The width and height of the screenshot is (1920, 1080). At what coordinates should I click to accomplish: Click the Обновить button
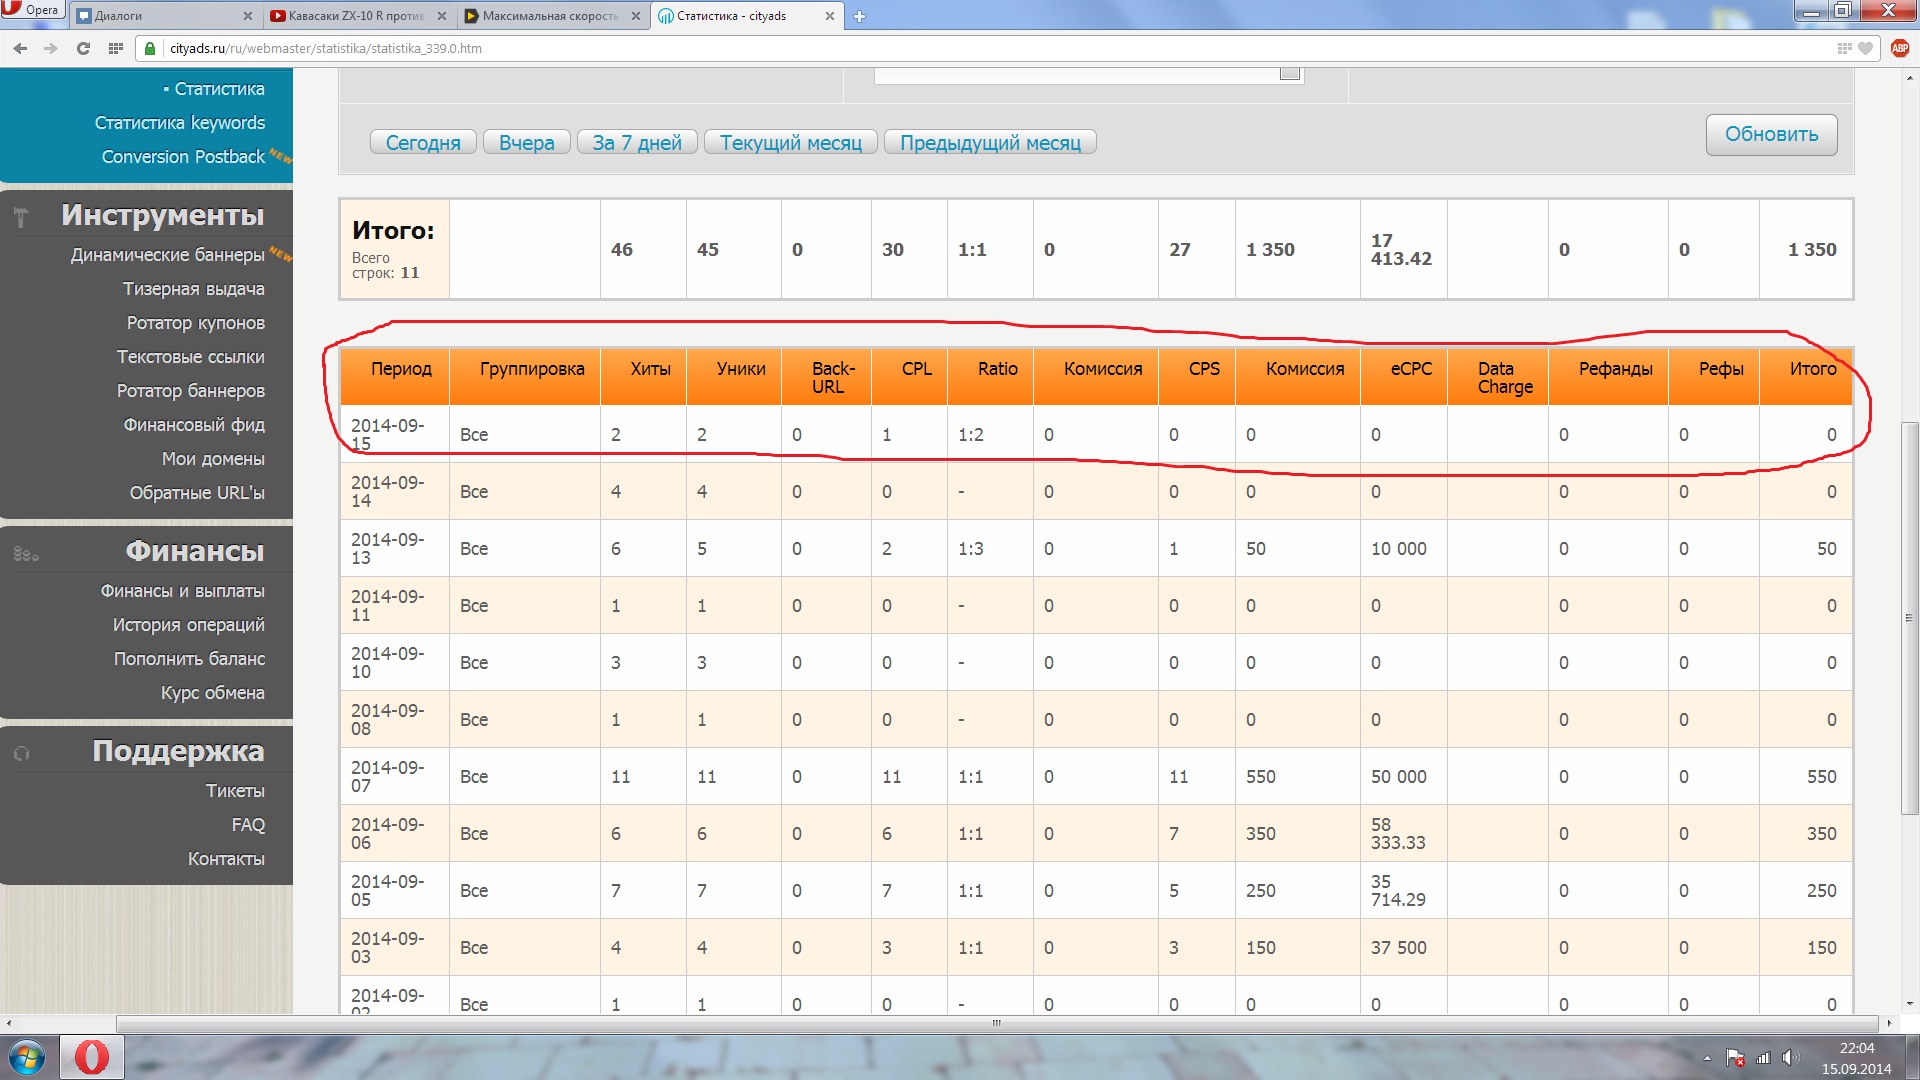pos(1771,134)
